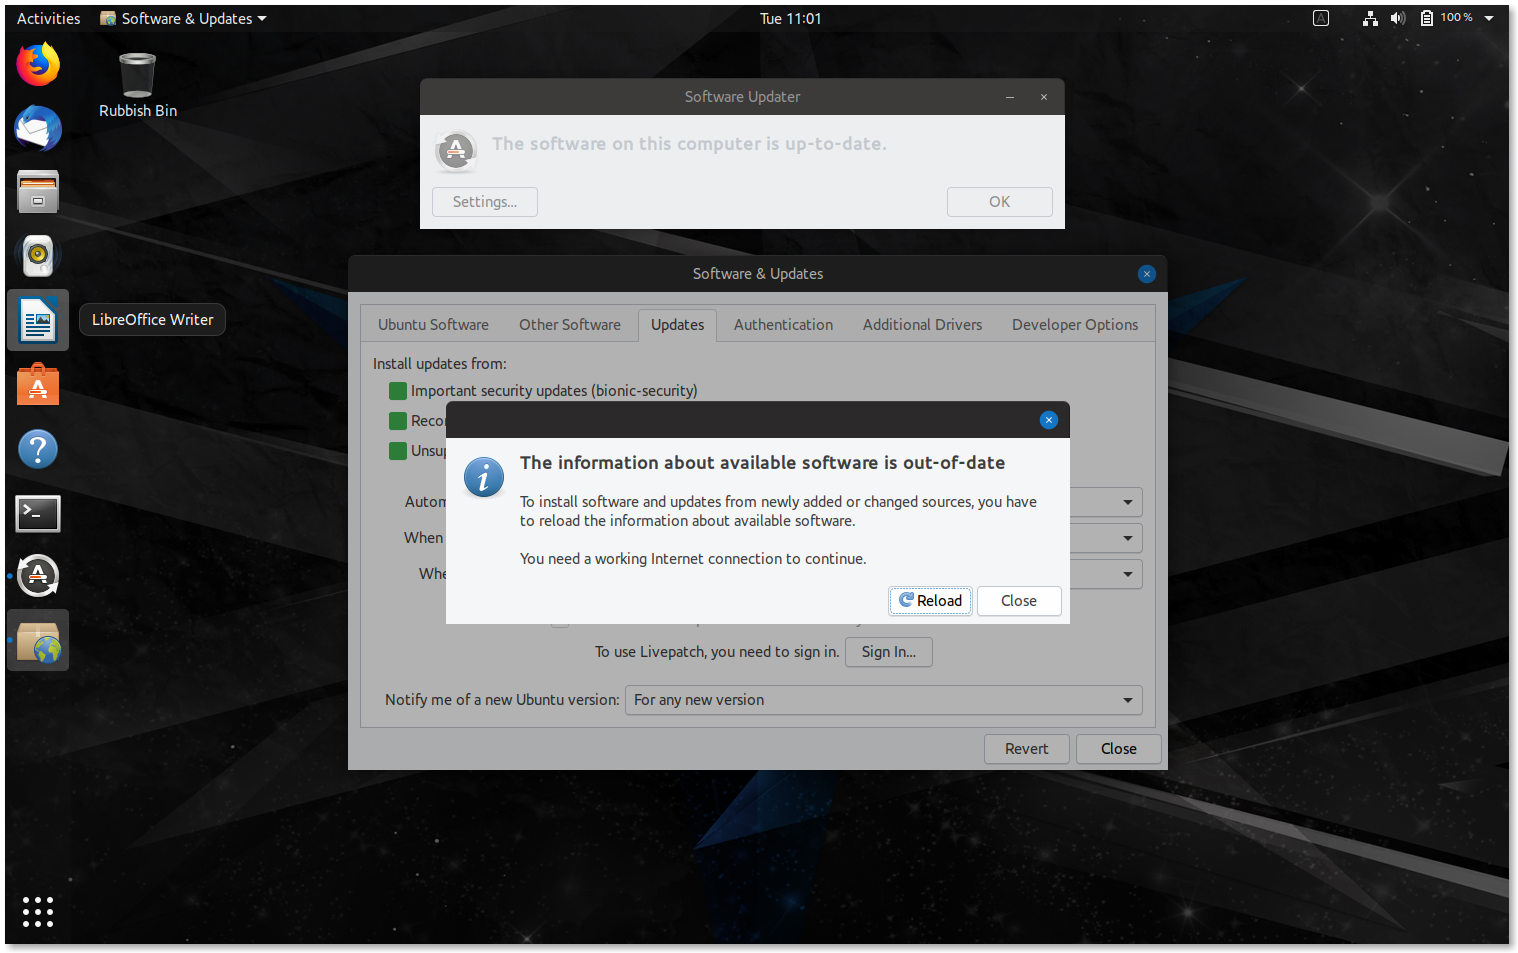Click the Revert button
This screenshot has width=1518, height=953.
1027,749
